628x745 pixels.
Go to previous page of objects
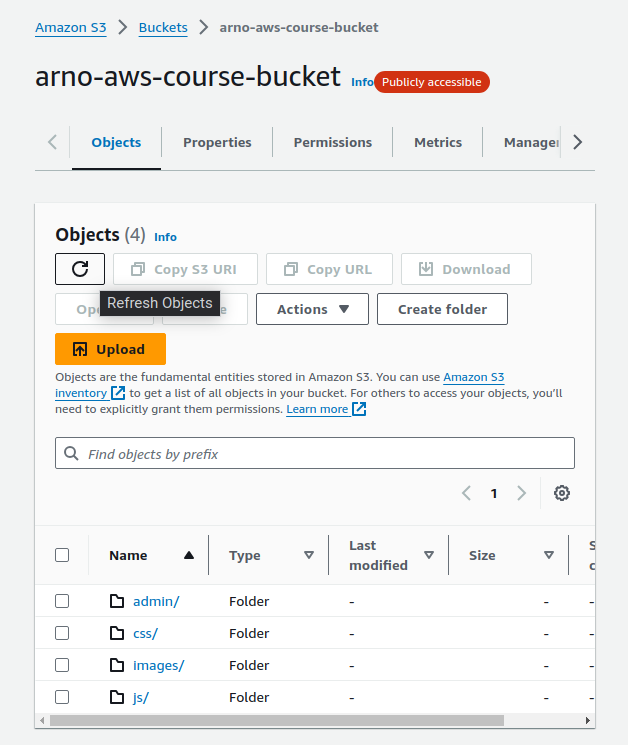tap(466, 493)
